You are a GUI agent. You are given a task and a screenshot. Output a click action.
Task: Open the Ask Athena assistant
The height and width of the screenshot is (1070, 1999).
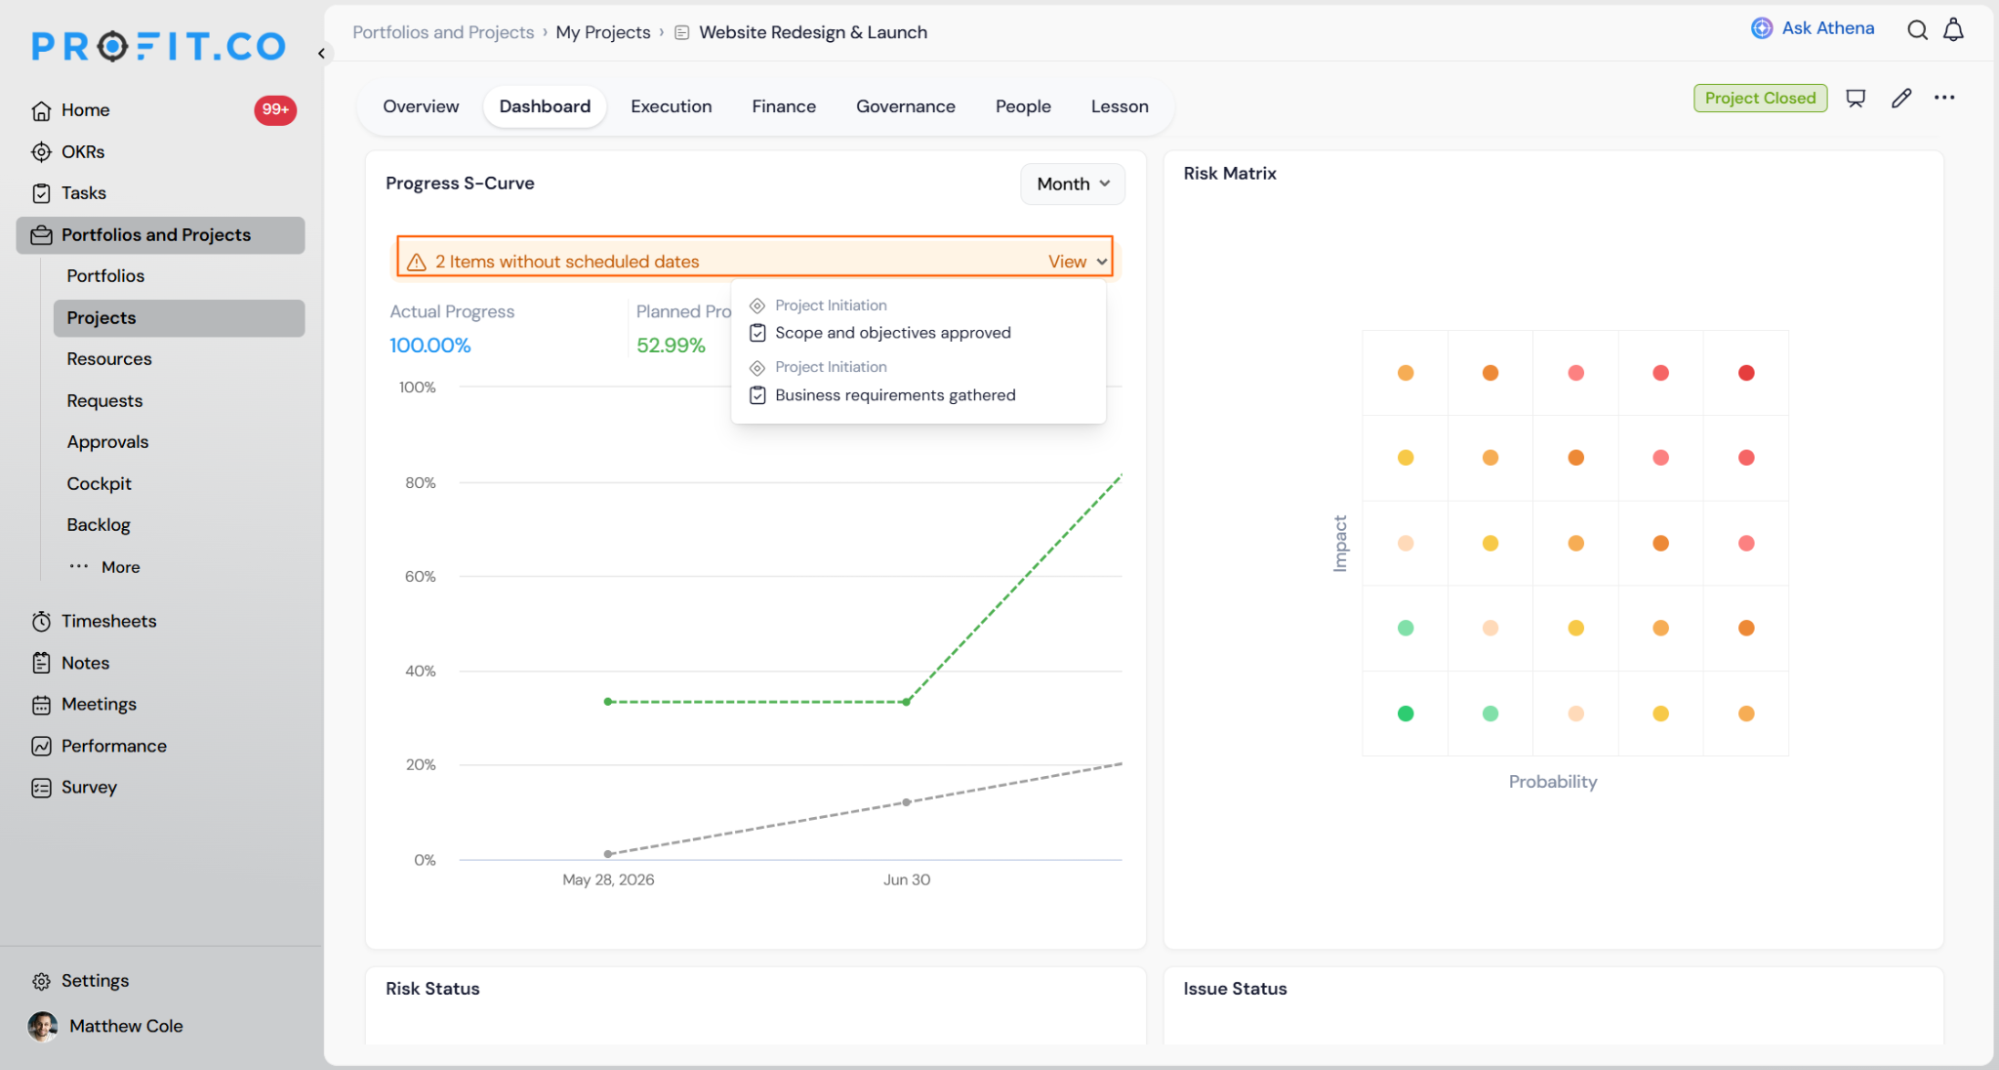coord(1813,28)
